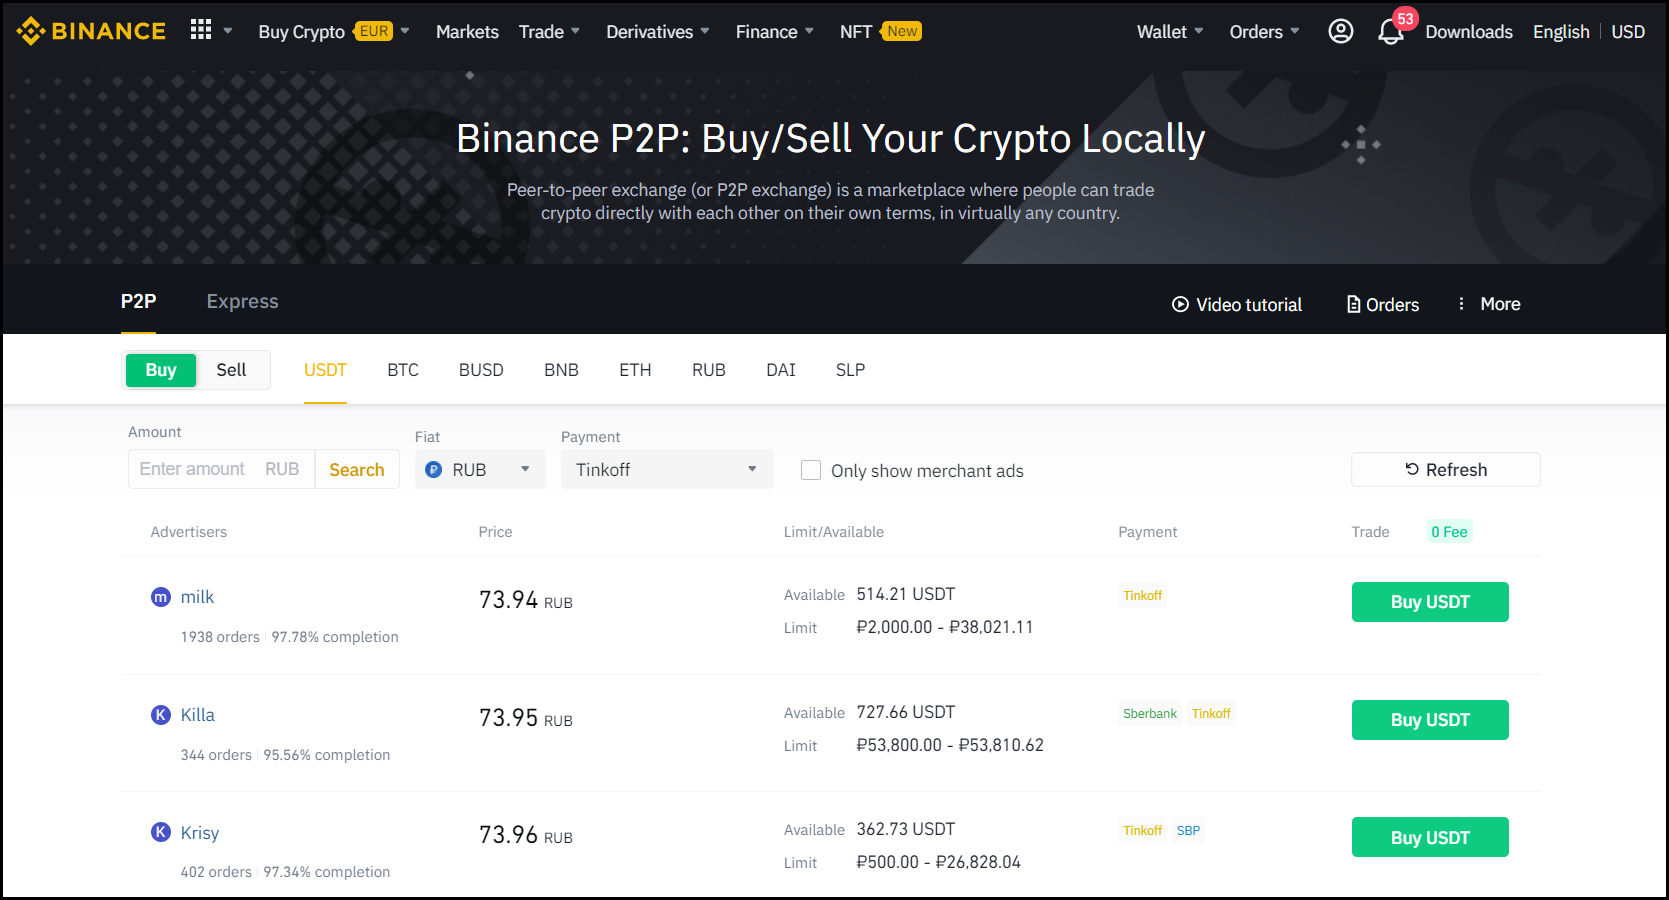Toggle to Sell mode

coord(231,370)
